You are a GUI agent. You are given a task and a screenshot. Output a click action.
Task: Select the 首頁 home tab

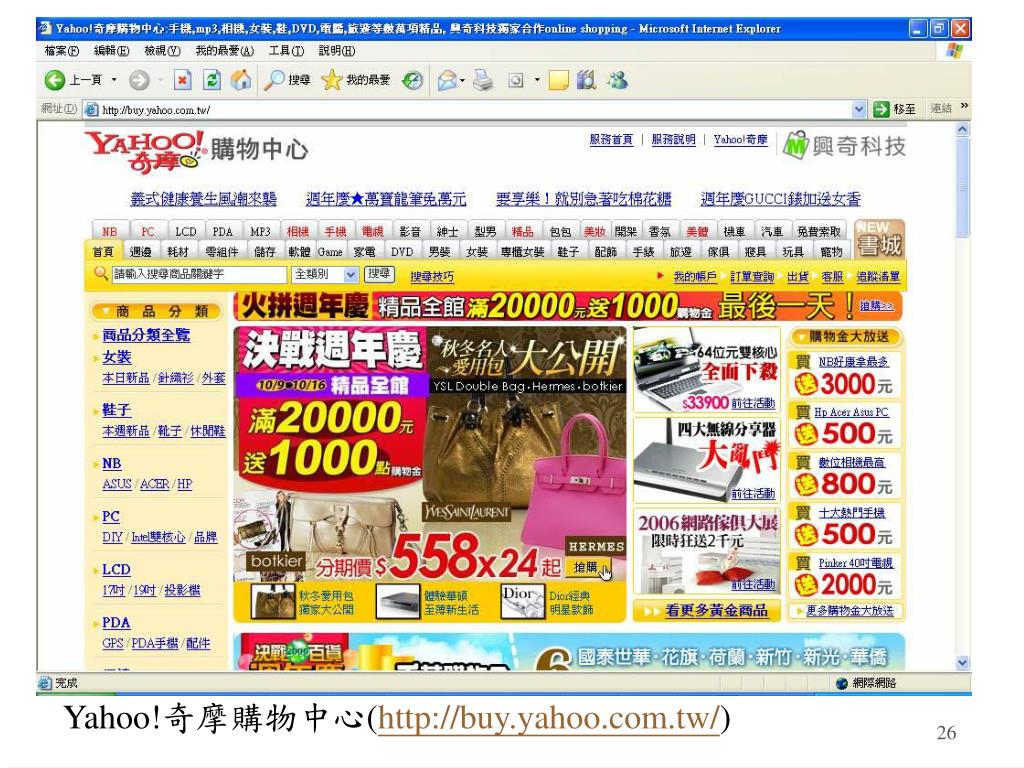point(103,251)
